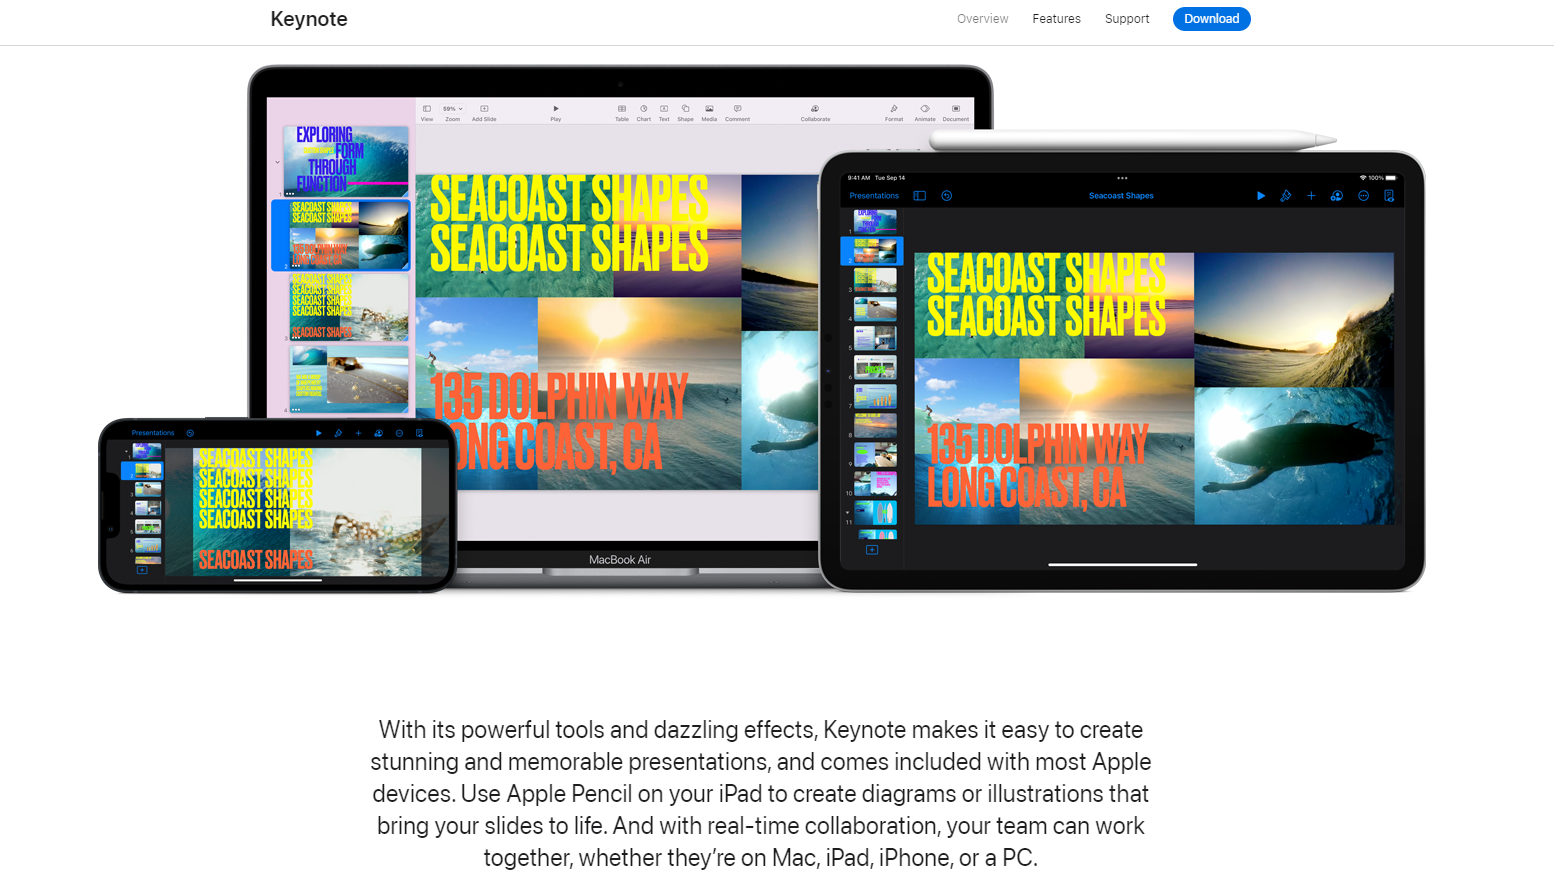1554x884 pixels.
Task: Tap the add slide button on iPad
Action: click(x=872, y=550)
